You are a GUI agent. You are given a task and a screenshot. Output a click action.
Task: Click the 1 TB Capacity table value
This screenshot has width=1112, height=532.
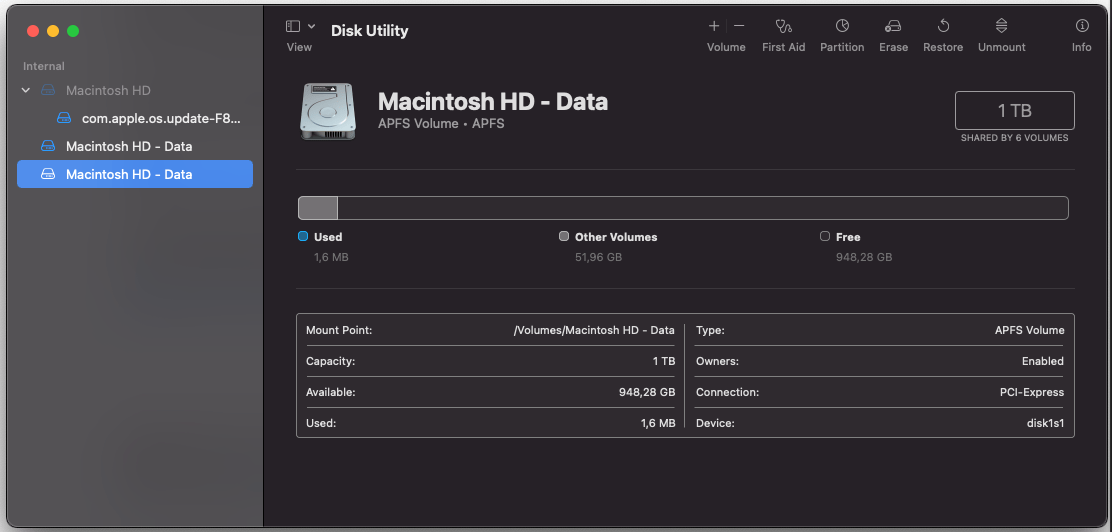[664, 361]
